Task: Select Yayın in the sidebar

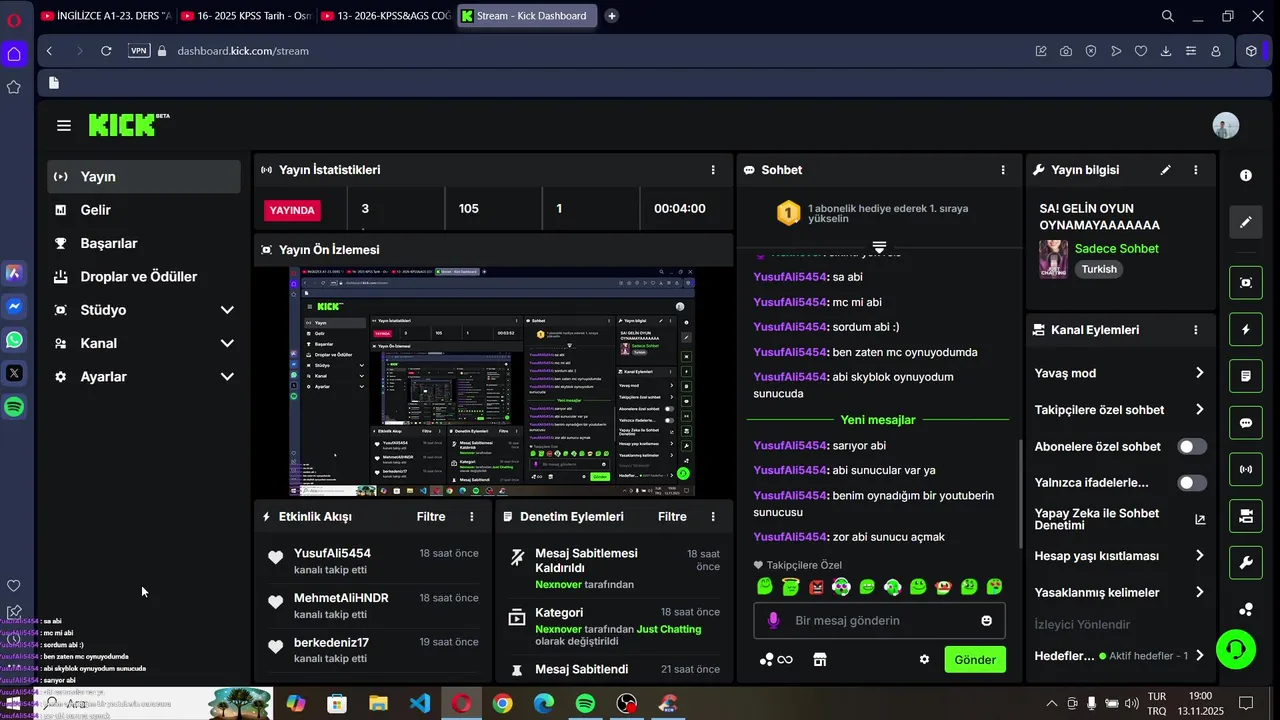Action: (x=144, y=177)
